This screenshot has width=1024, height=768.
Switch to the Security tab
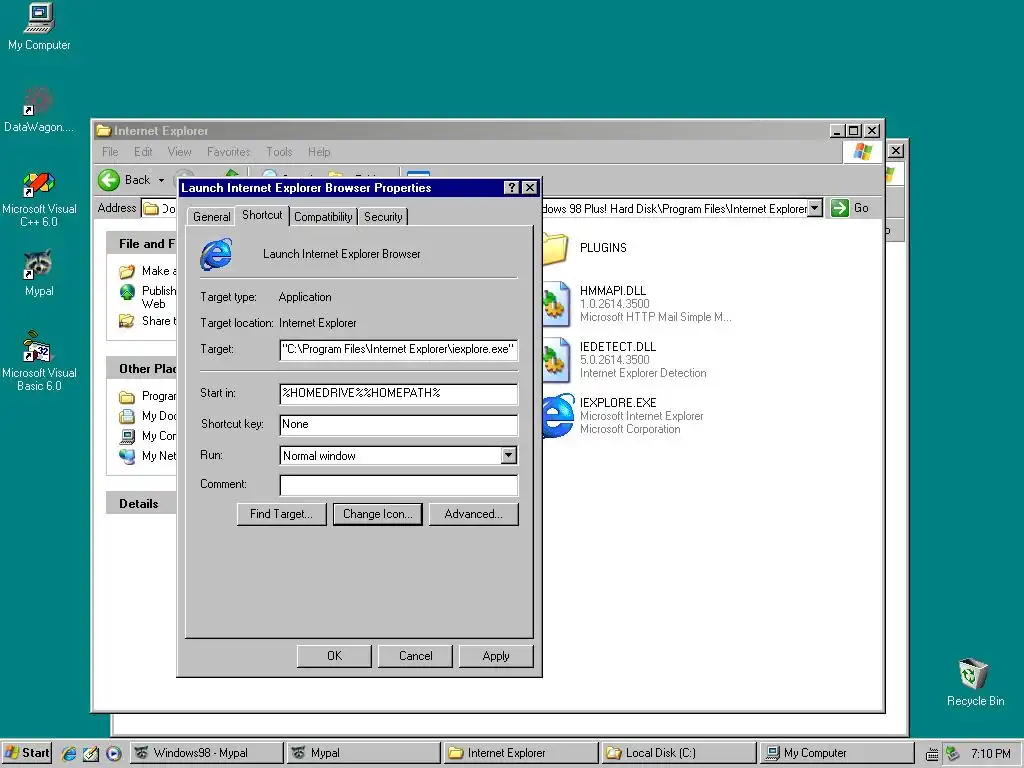click(383, 217)
